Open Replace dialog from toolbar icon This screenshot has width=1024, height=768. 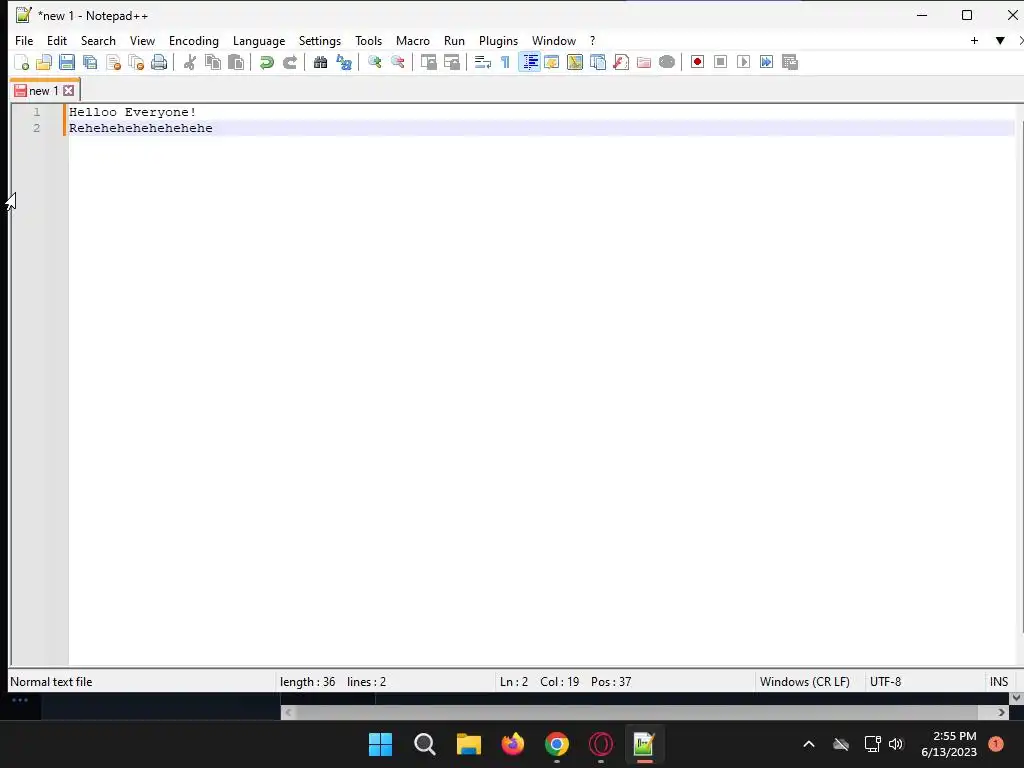[344, 62]
